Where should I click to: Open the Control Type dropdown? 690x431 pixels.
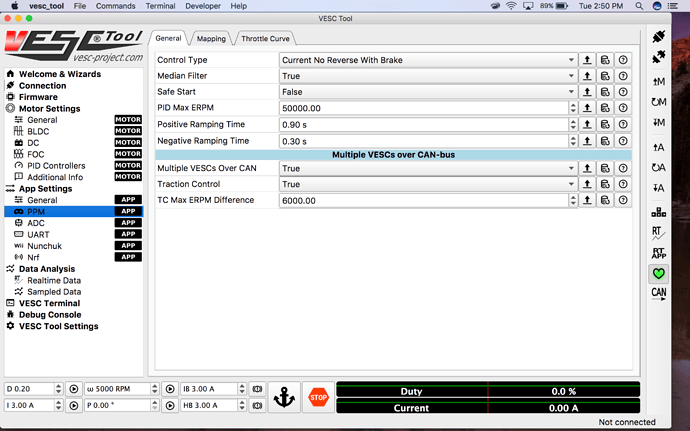424,60
